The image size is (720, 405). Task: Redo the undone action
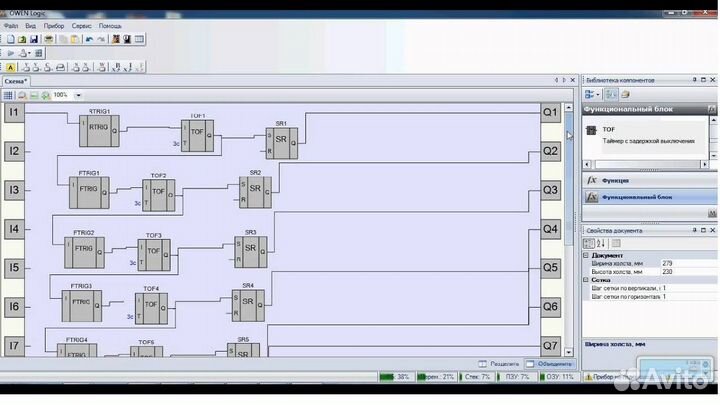(101, 39)
